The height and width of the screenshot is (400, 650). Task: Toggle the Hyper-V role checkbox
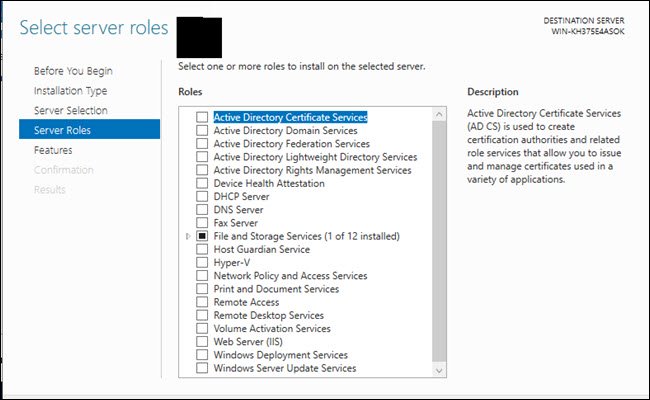[203, 263]
